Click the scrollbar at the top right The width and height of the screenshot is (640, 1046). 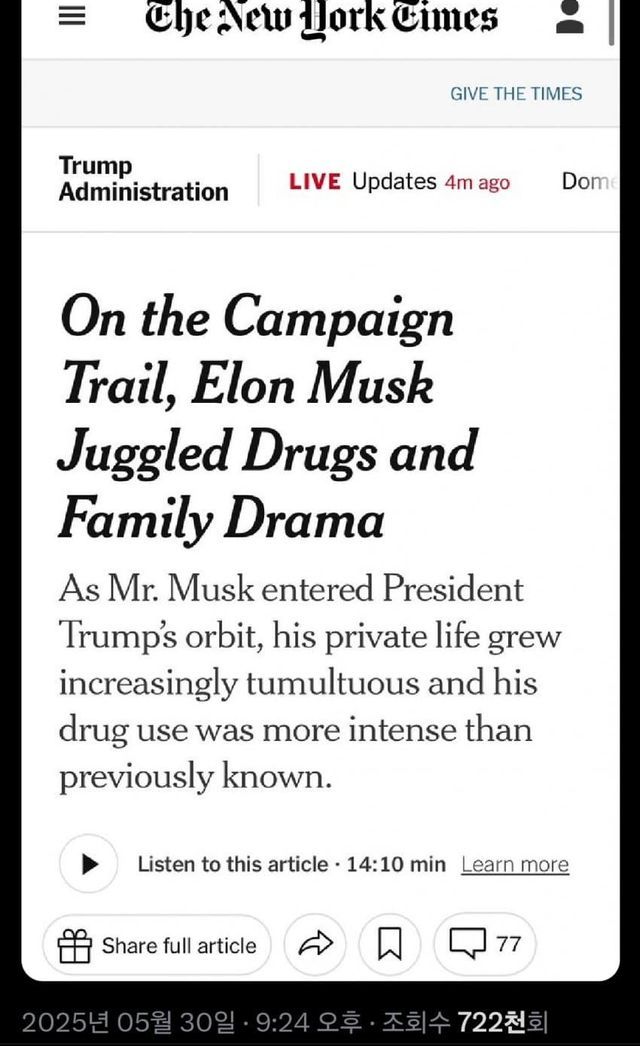(x=612, y=20)
